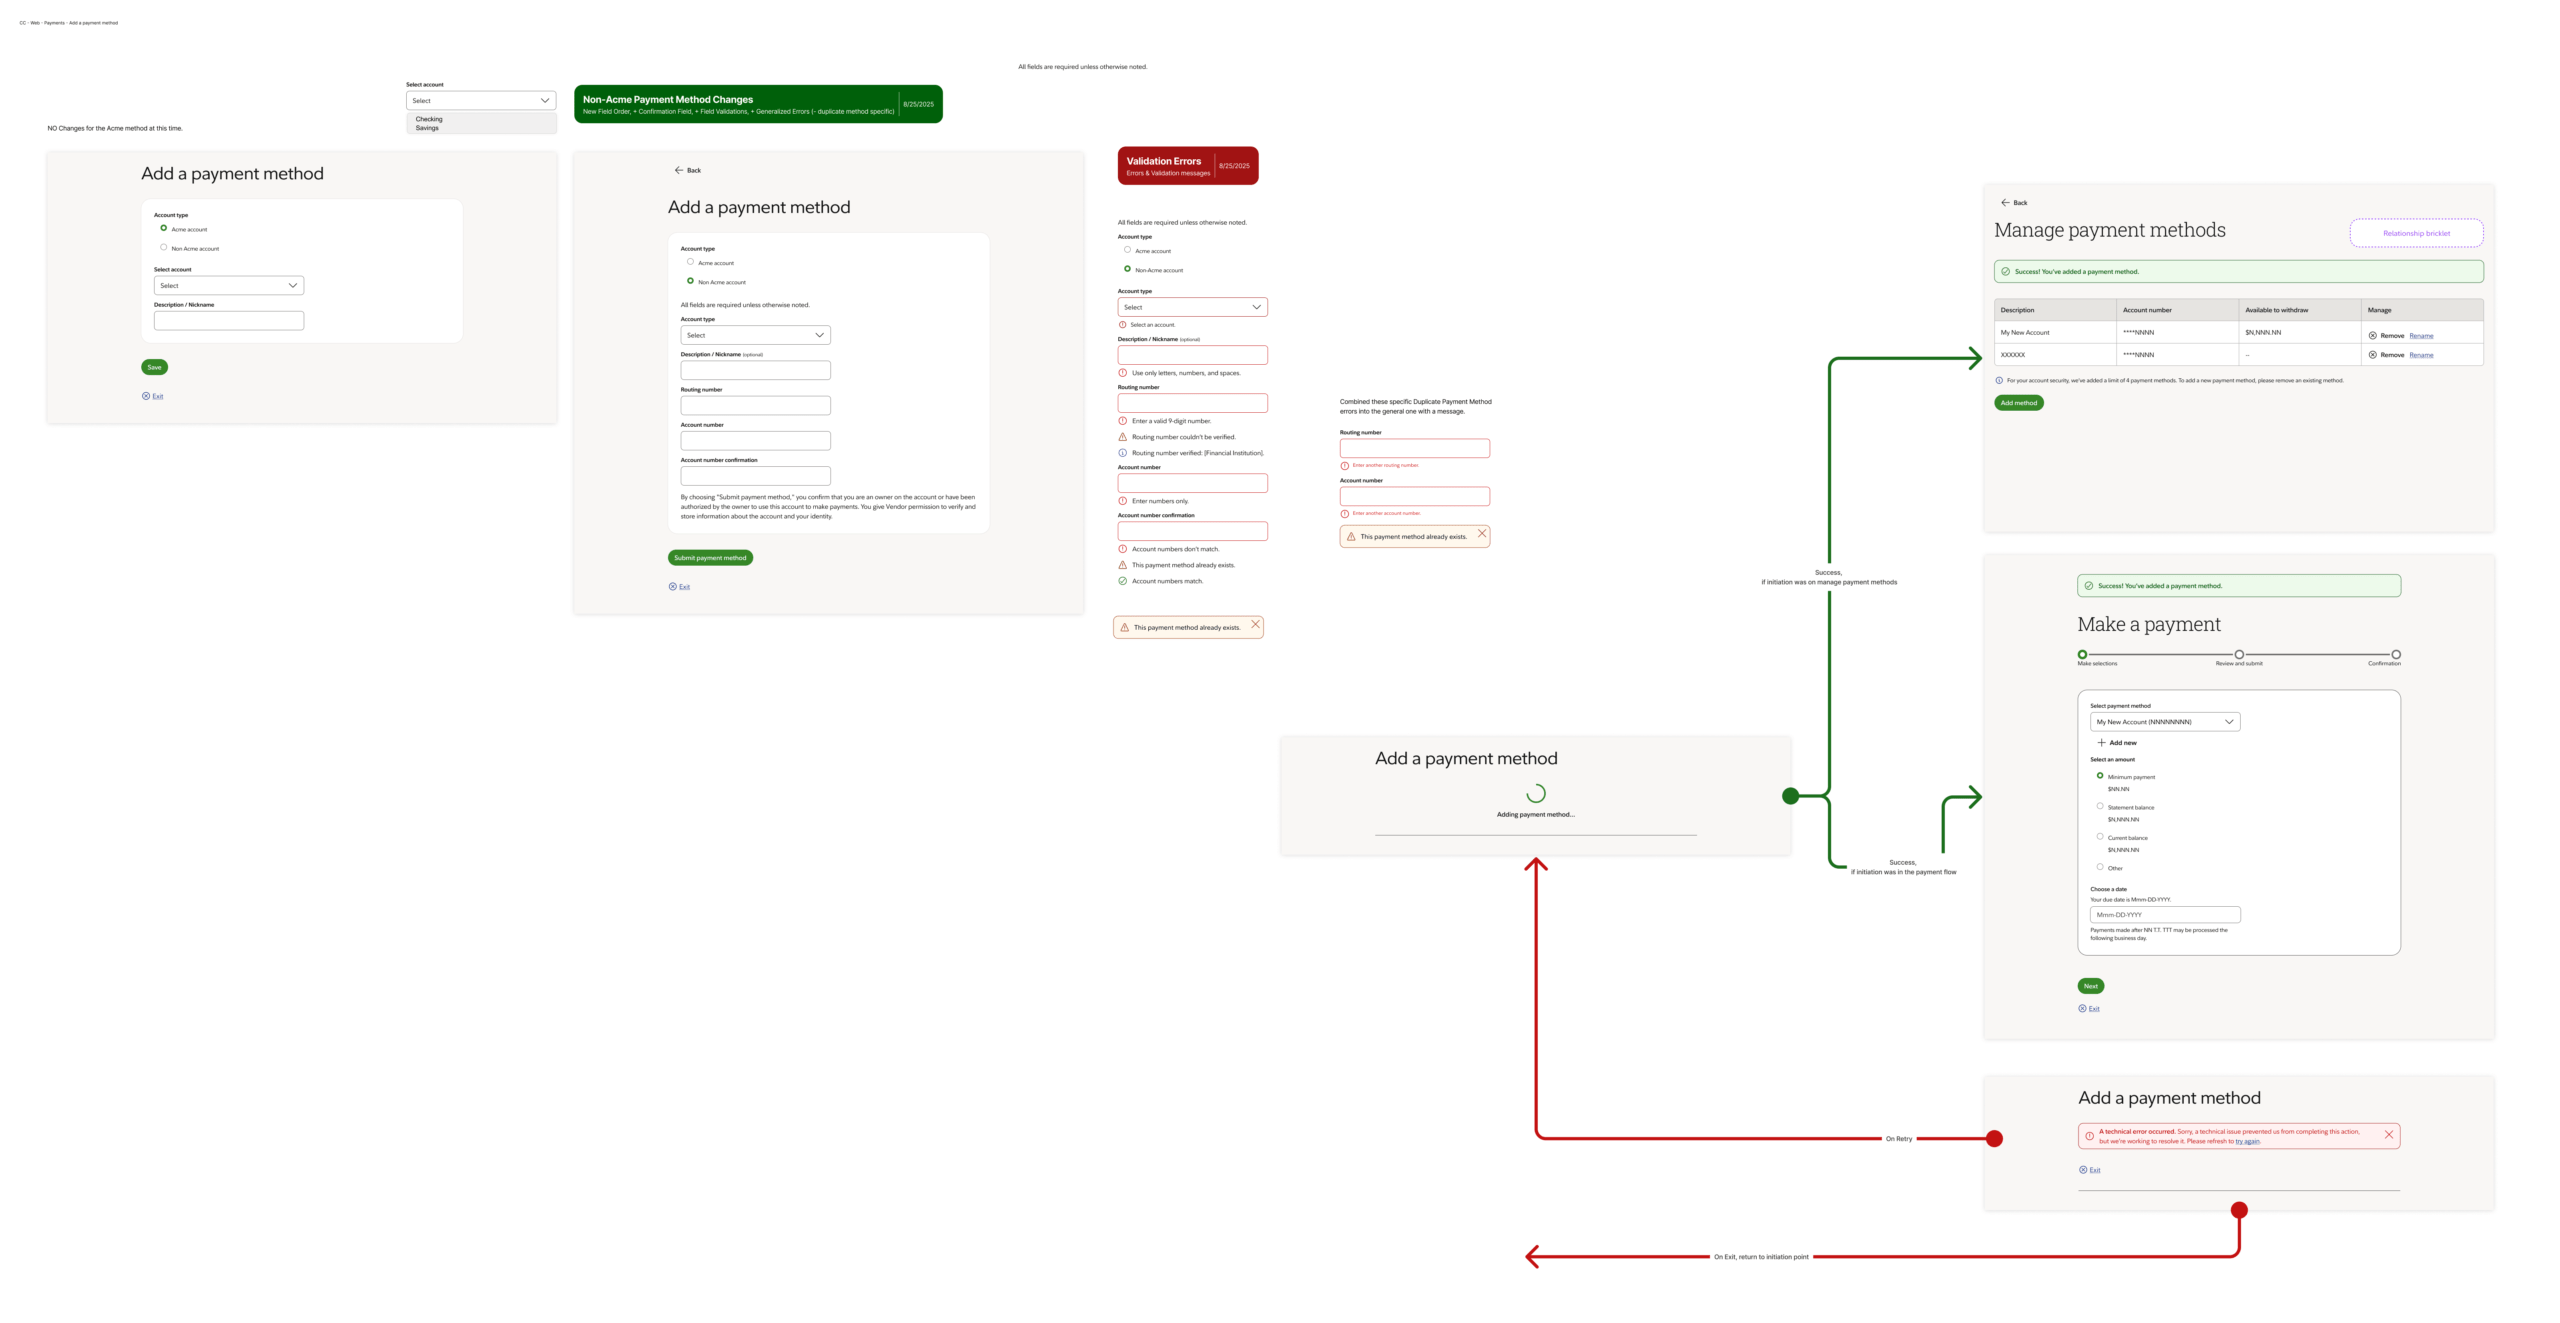Click the Exit icon below the Save button
The height and width of the screenshot is (1323, 2560).
146,395
